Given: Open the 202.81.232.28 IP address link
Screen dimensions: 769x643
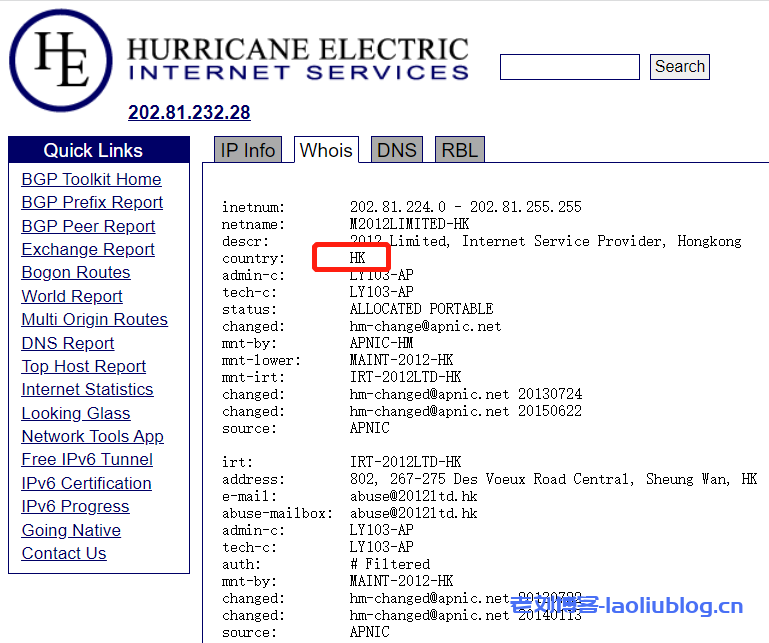Looking at the screenshot, I should (189, 112).
